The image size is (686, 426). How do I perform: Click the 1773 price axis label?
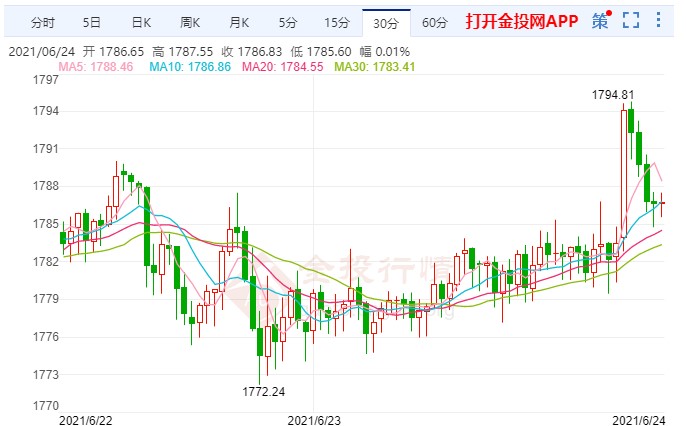46,375
